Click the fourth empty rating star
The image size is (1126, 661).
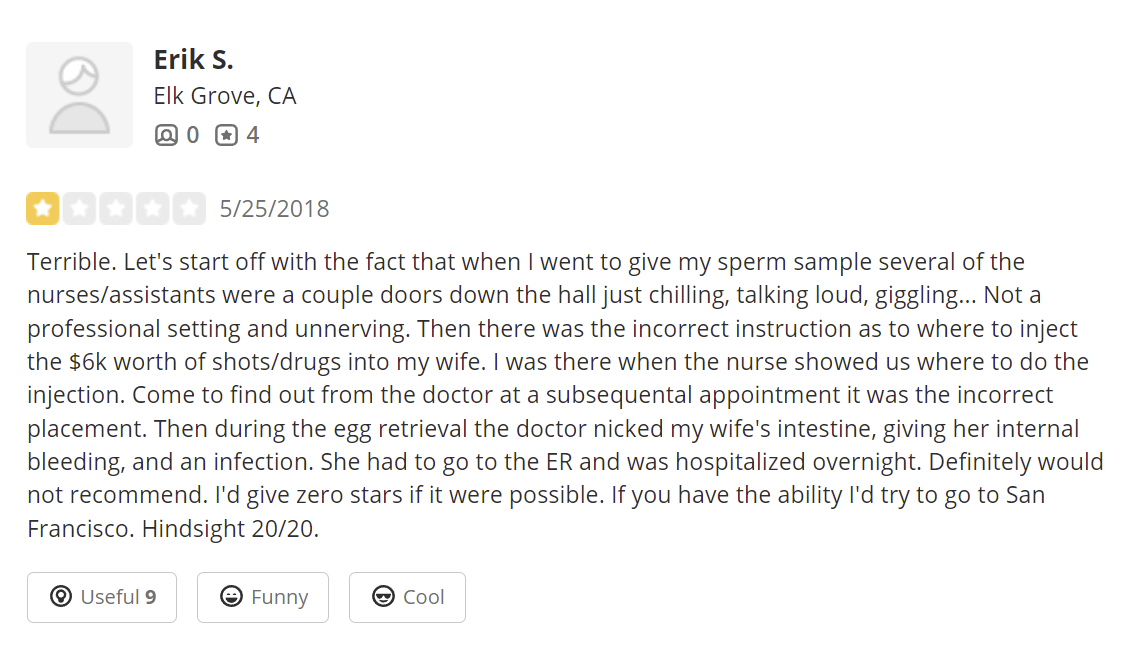click(152, 209)
